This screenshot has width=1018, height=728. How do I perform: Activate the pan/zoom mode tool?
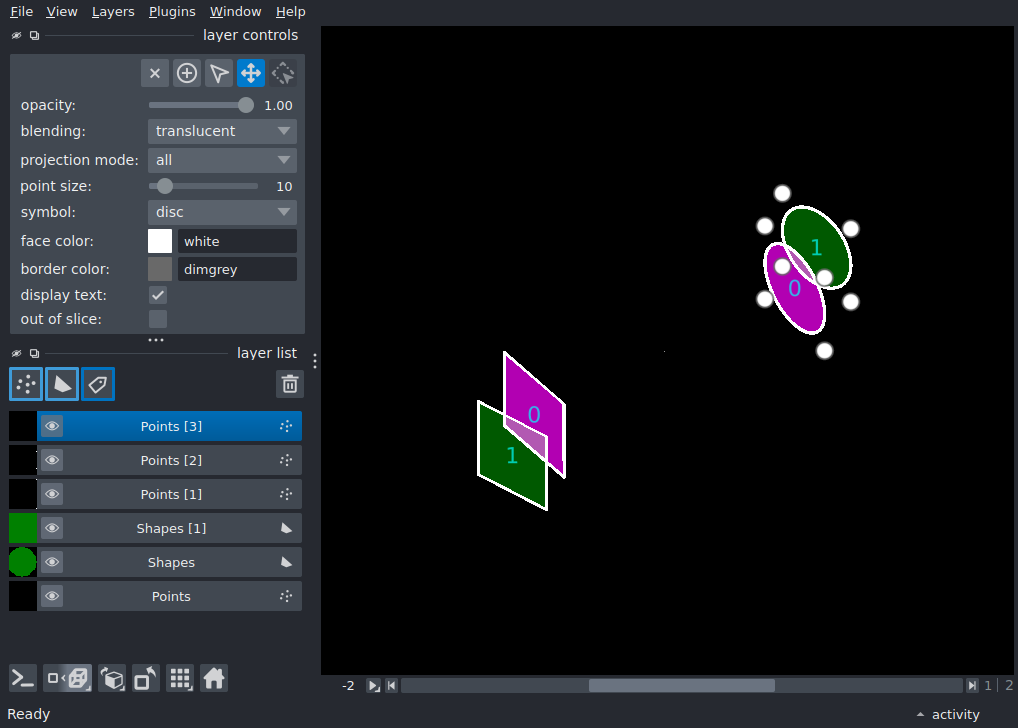(251, 73)
